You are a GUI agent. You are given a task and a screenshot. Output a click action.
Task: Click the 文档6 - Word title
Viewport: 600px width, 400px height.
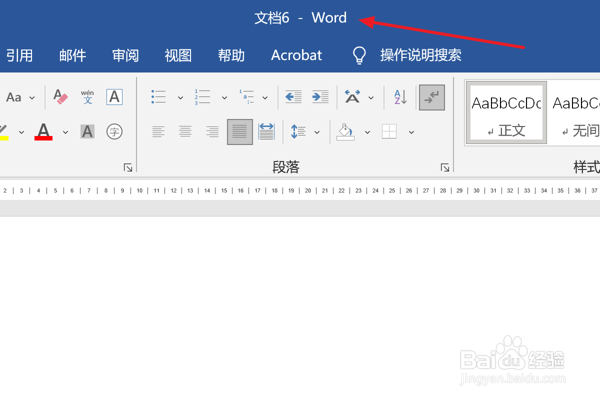click(x=300, y=18)
